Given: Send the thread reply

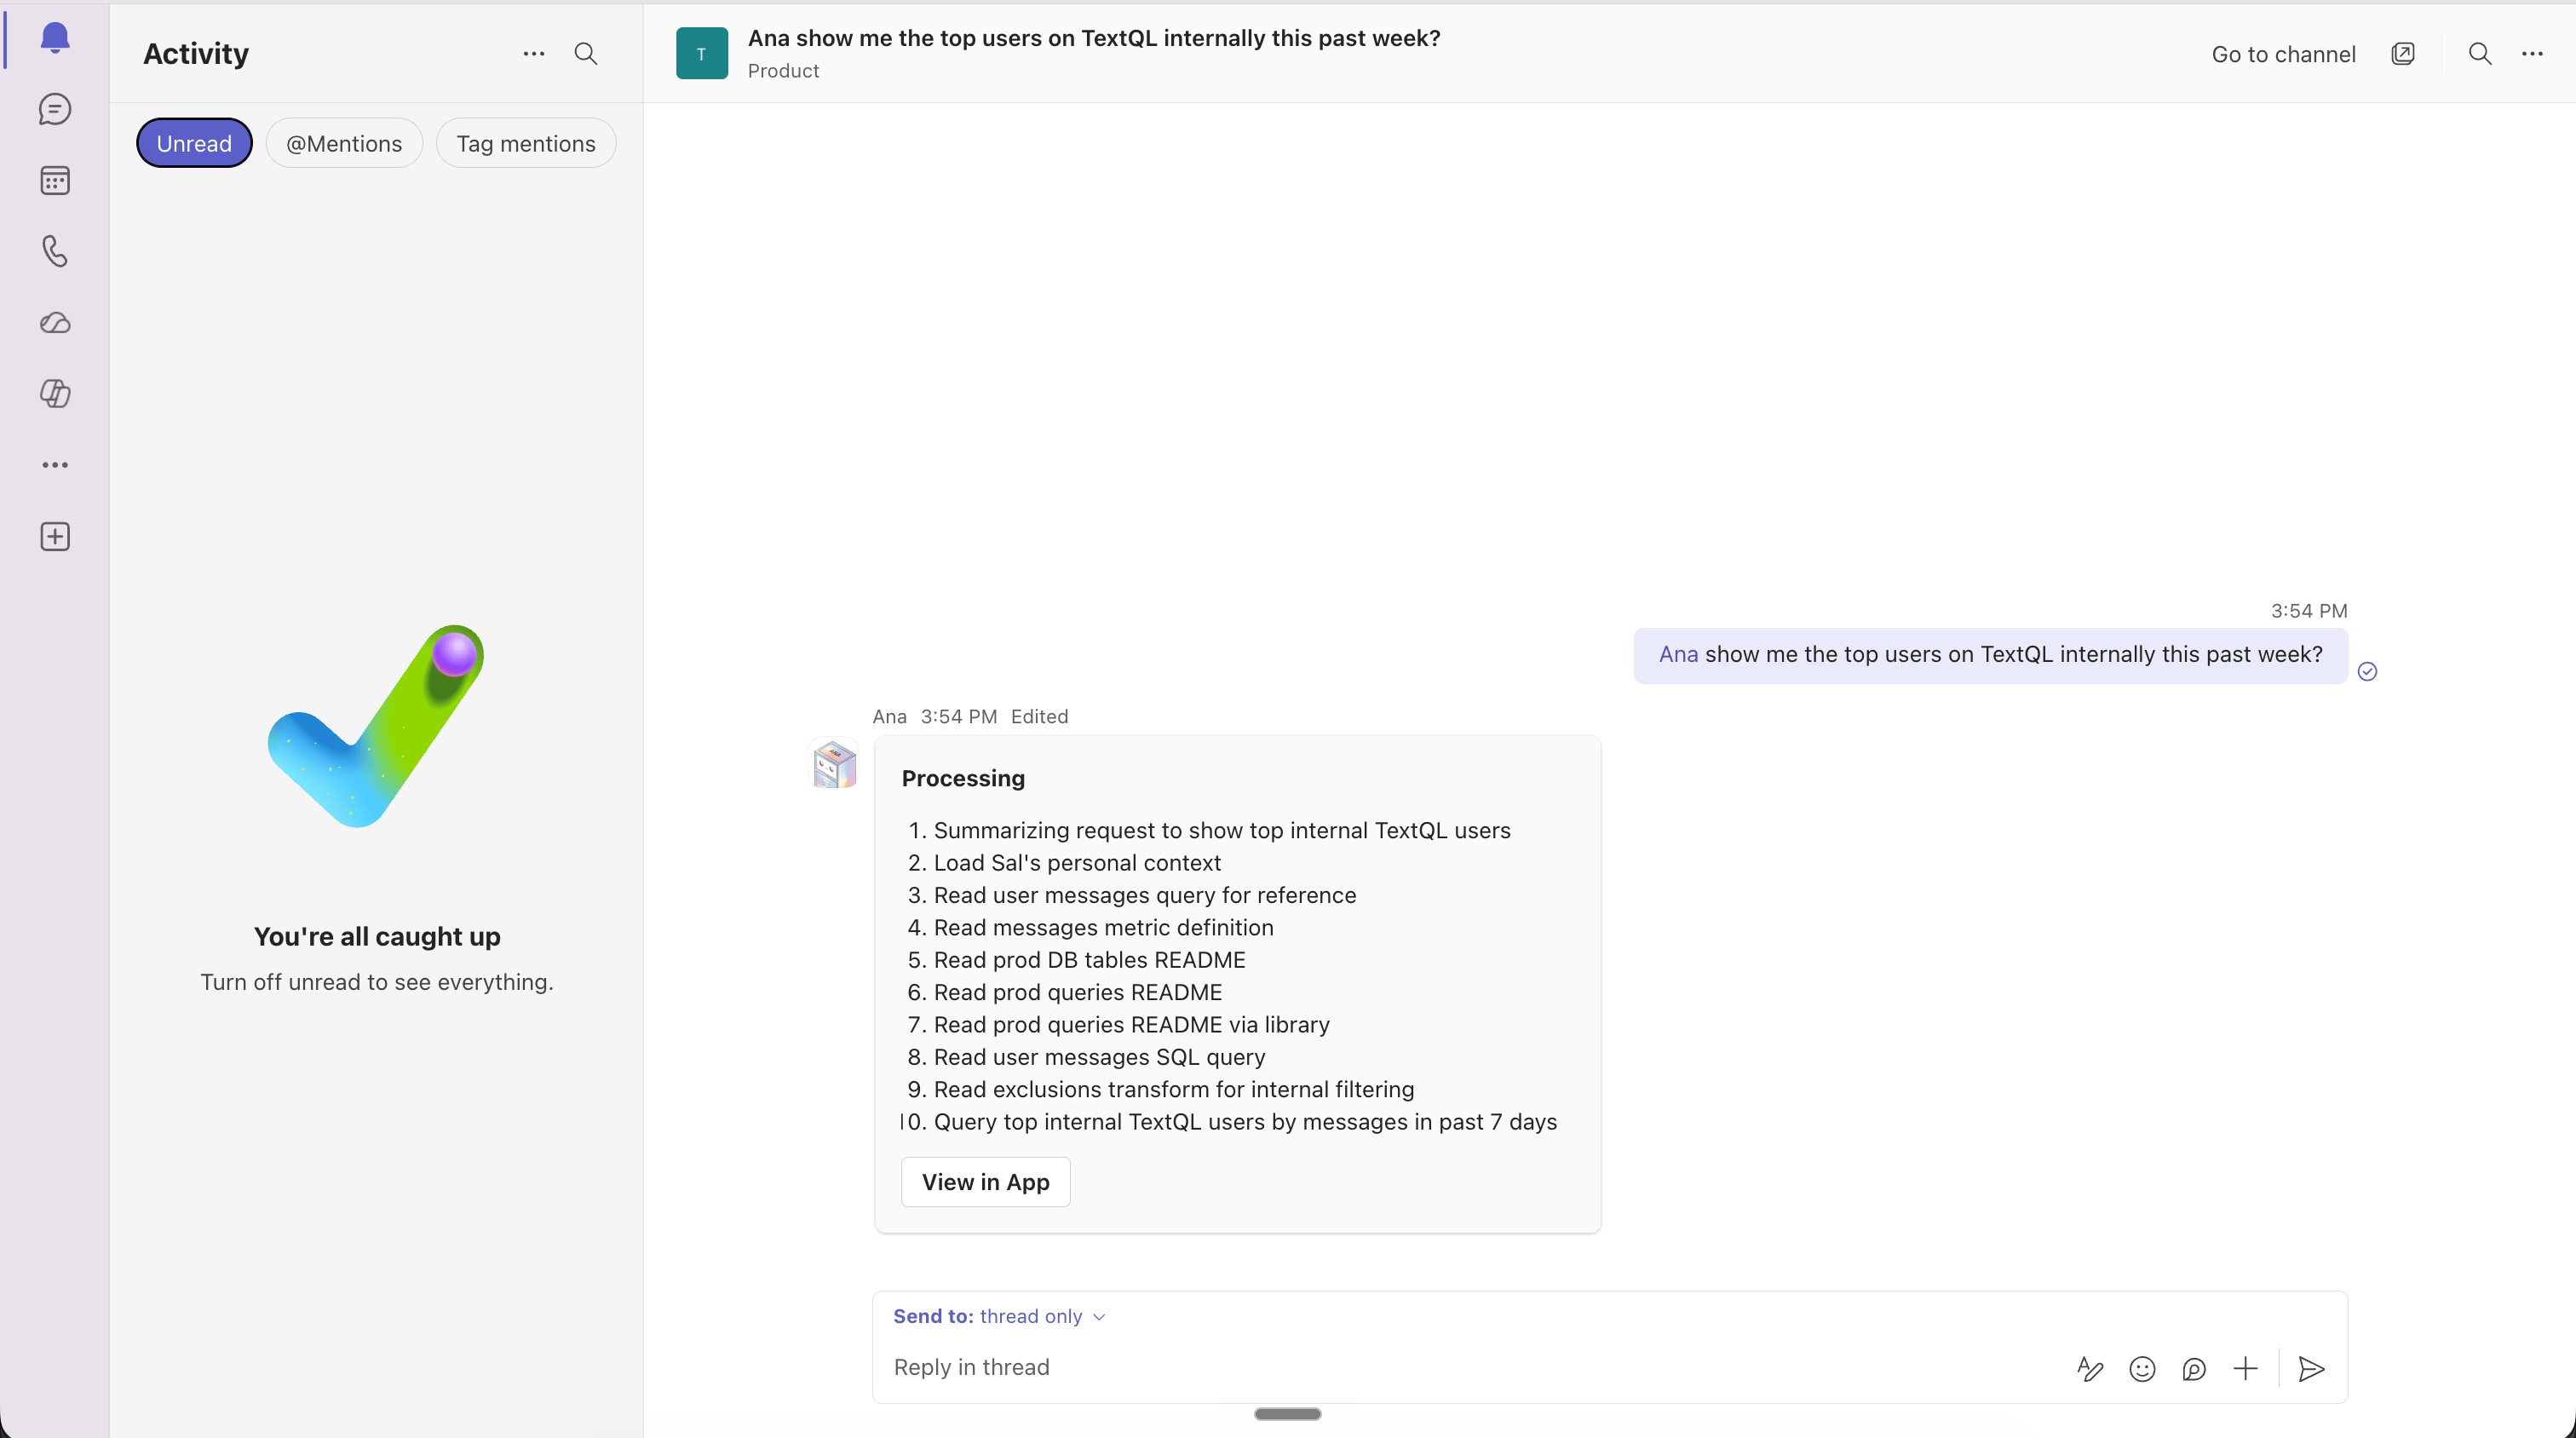Looking at the screenshot, I should 2311,1368.
